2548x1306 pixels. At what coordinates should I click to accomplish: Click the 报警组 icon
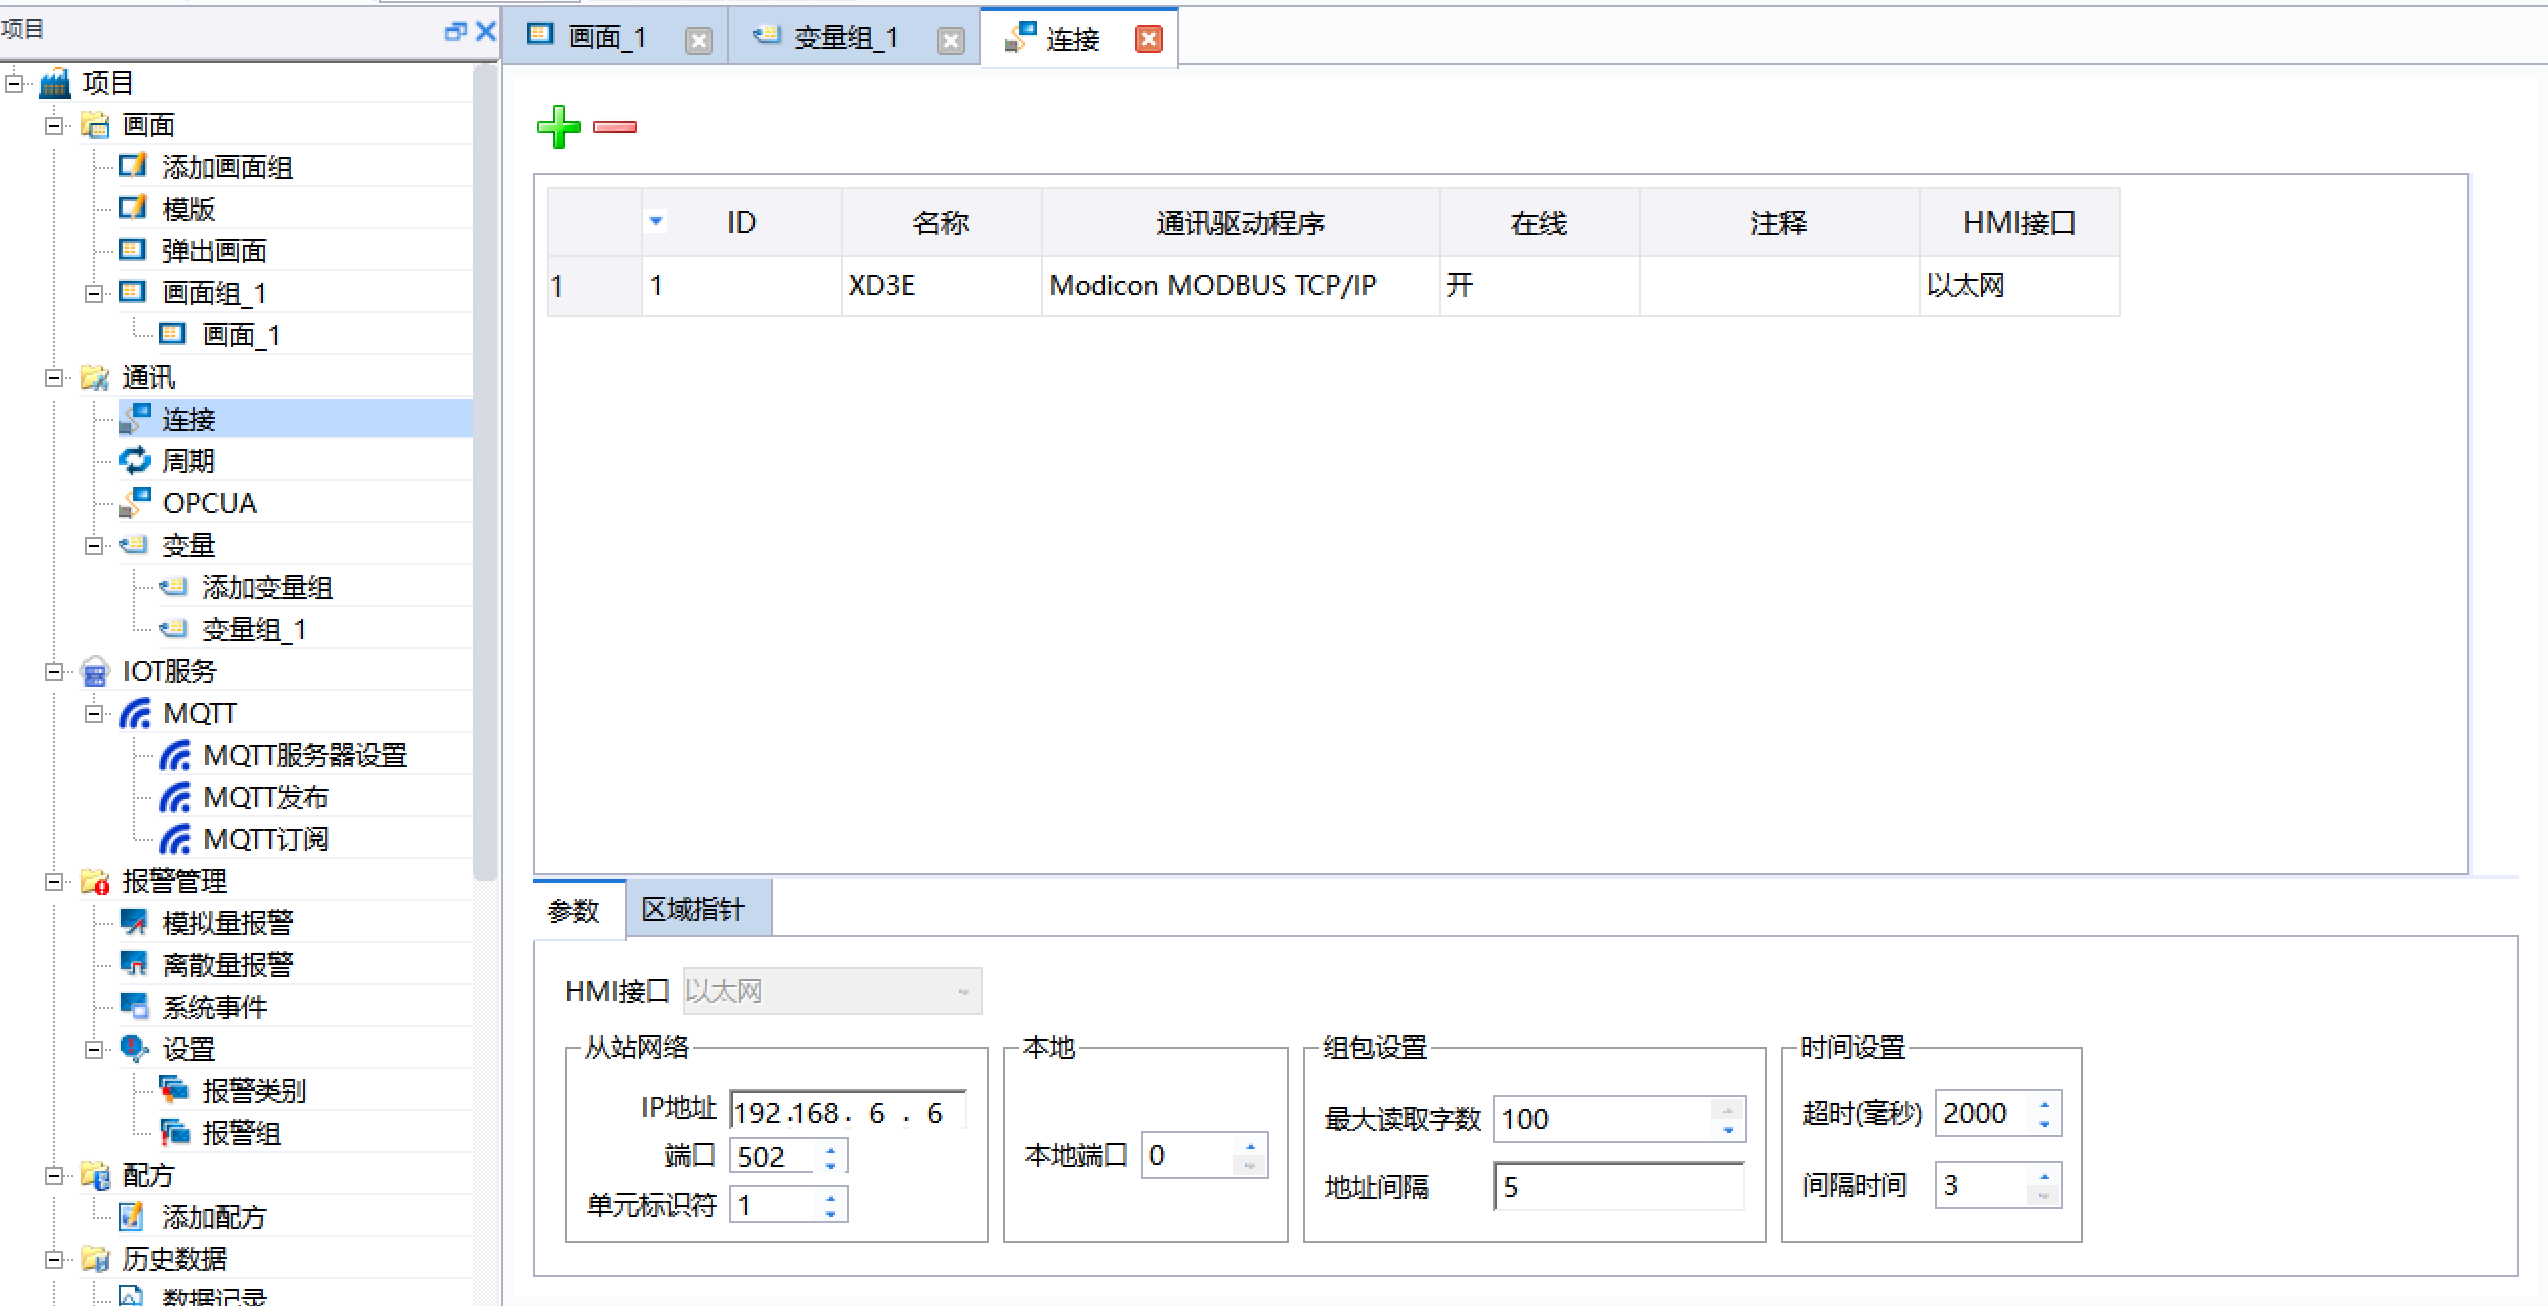174,1132
